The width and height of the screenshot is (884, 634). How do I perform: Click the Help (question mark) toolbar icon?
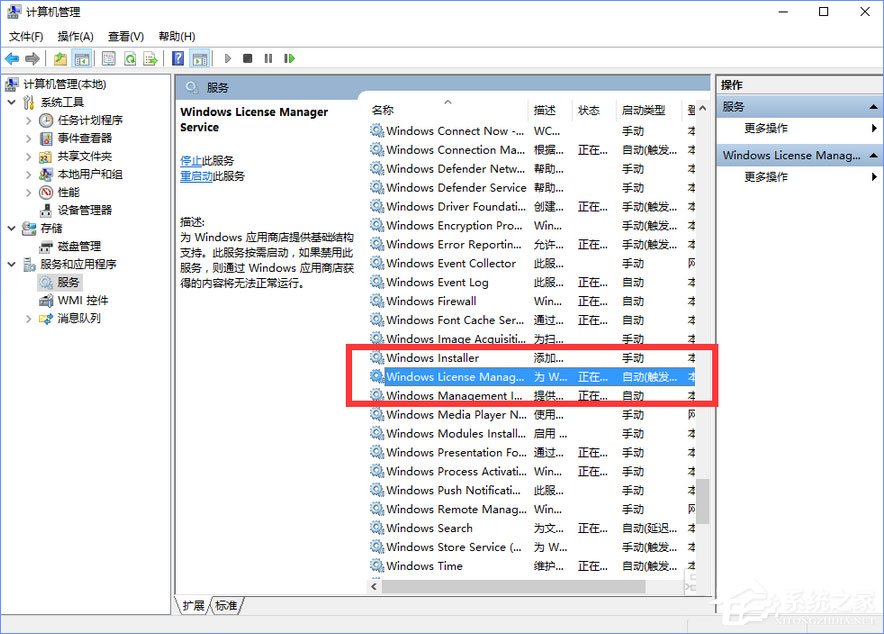tap(176, 58)
